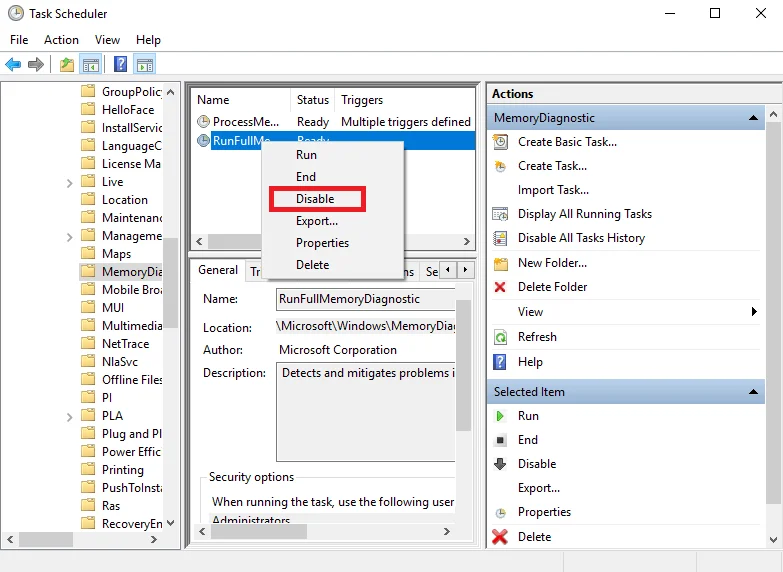Click the tab strip scroll-left arrow
This screenshot has width=783, height=572.
[x=448, y=270]
